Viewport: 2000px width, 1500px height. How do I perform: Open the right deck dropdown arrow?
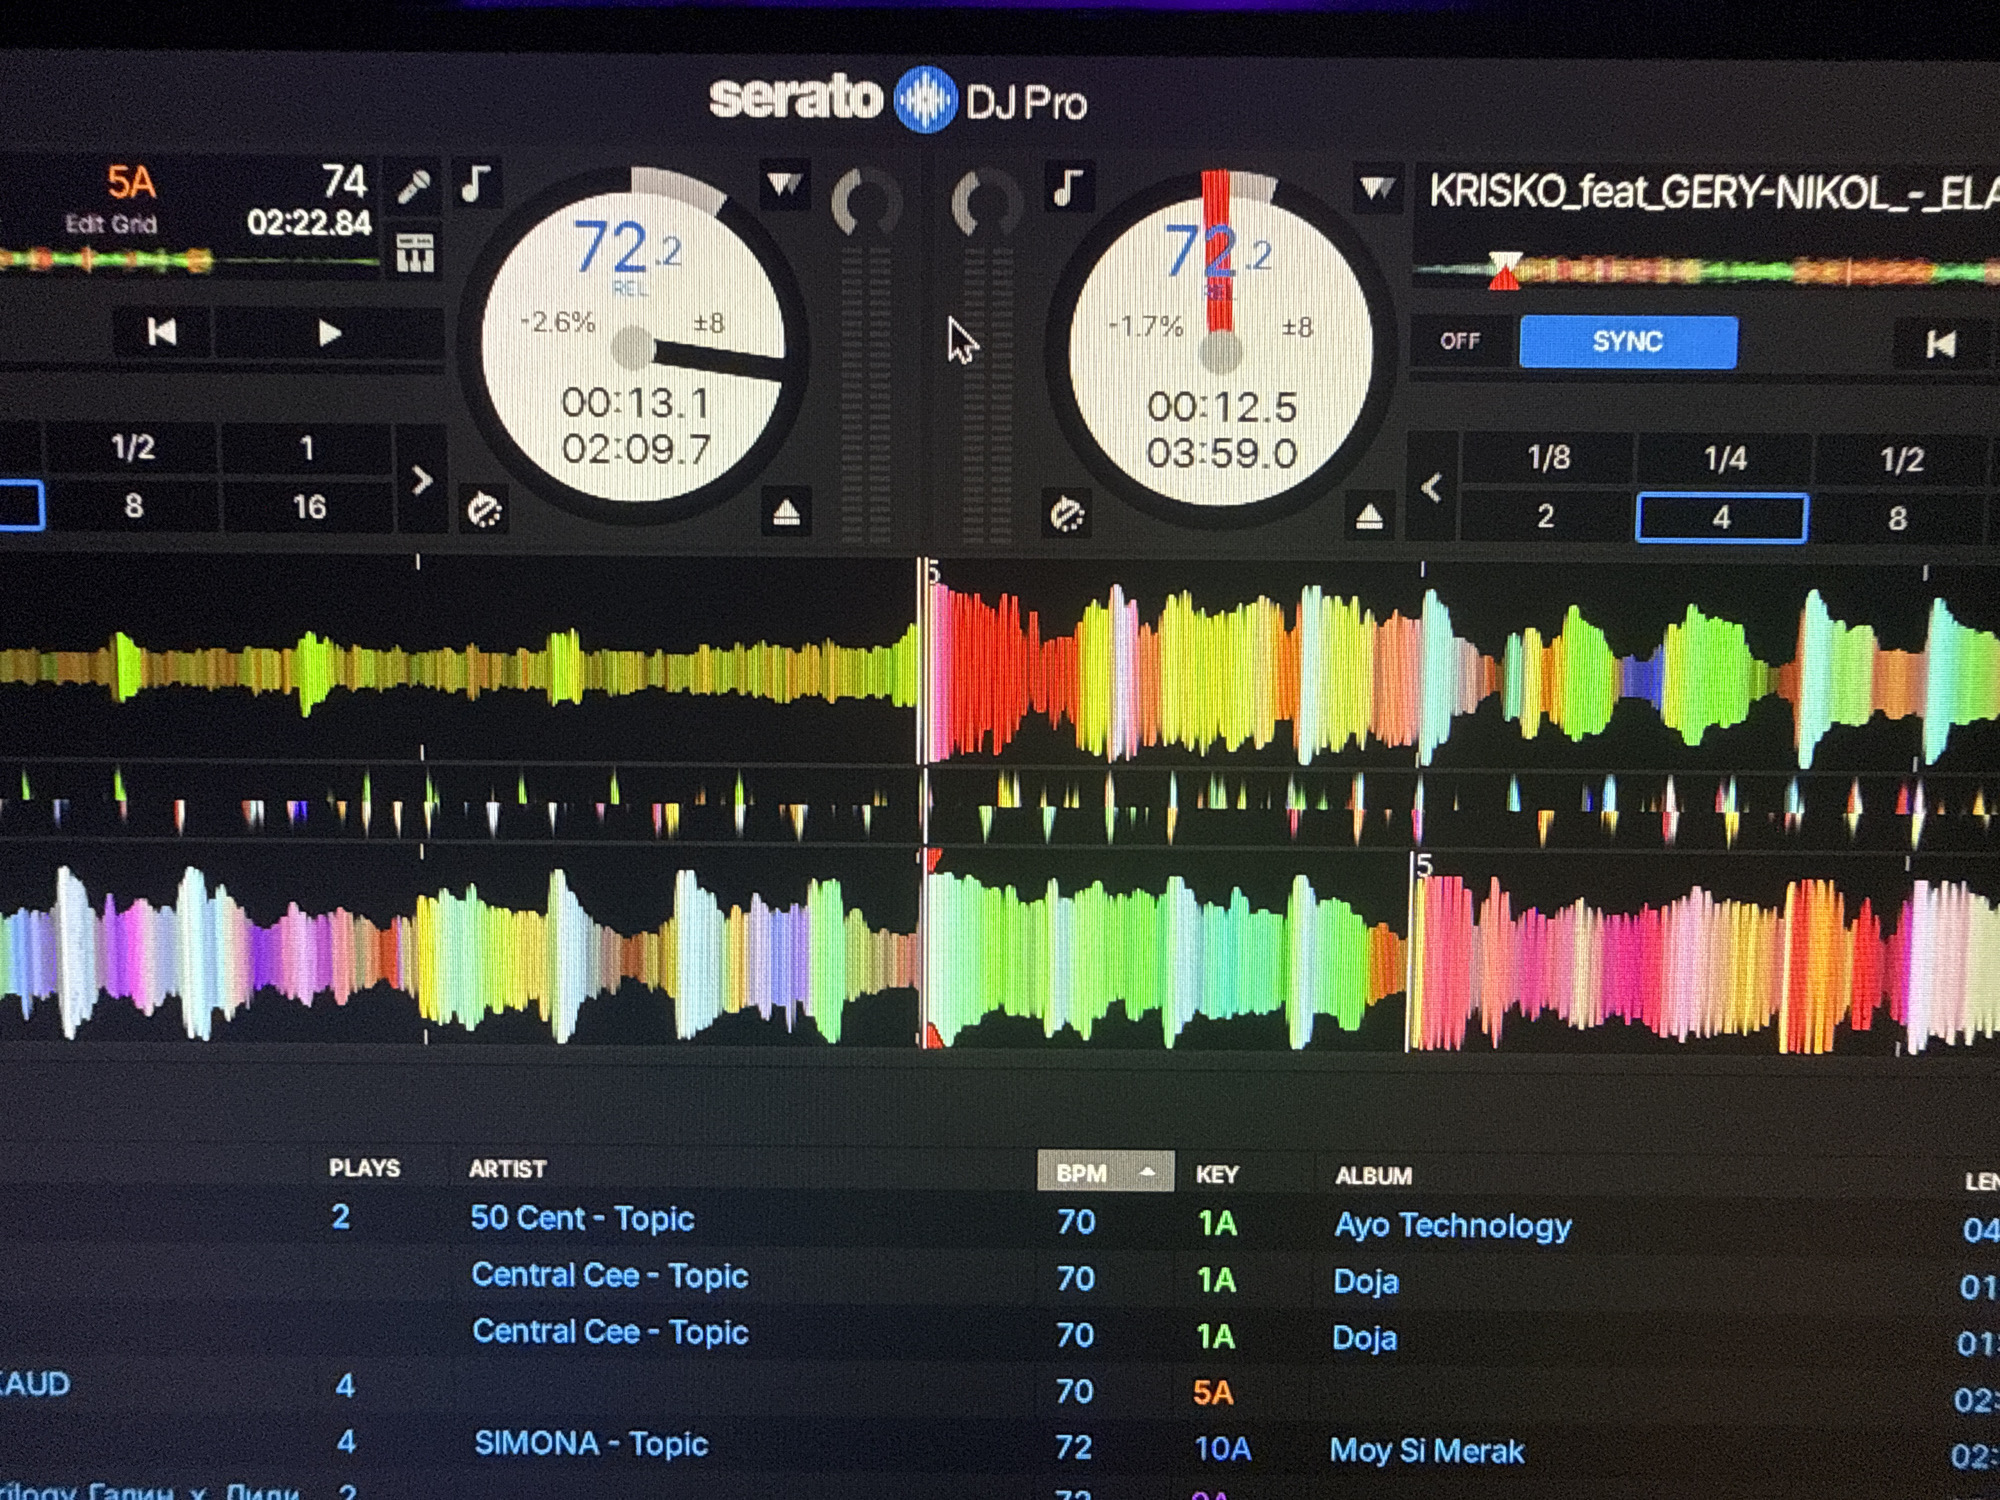1376,188
